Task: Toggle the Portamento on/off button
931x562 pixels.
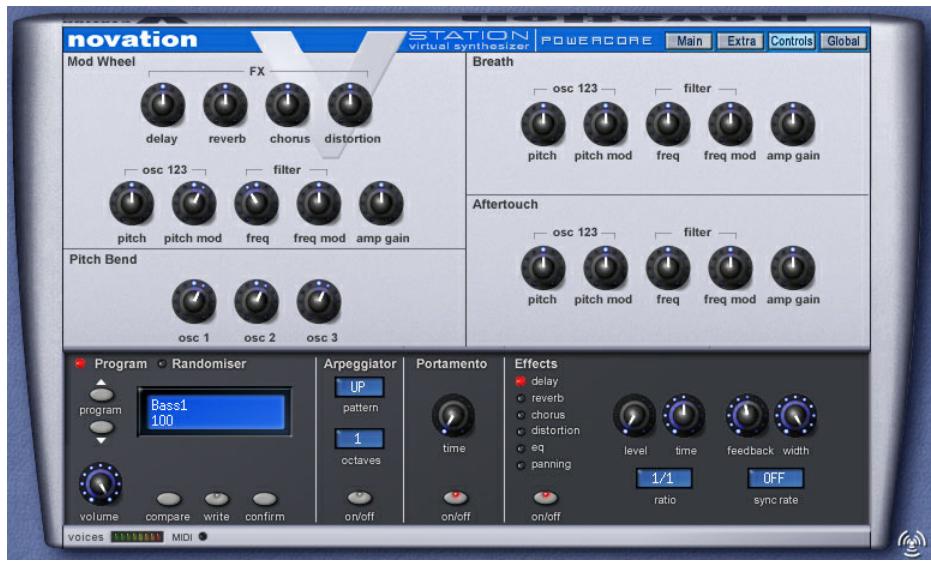Action: click(x=455, y=497)
